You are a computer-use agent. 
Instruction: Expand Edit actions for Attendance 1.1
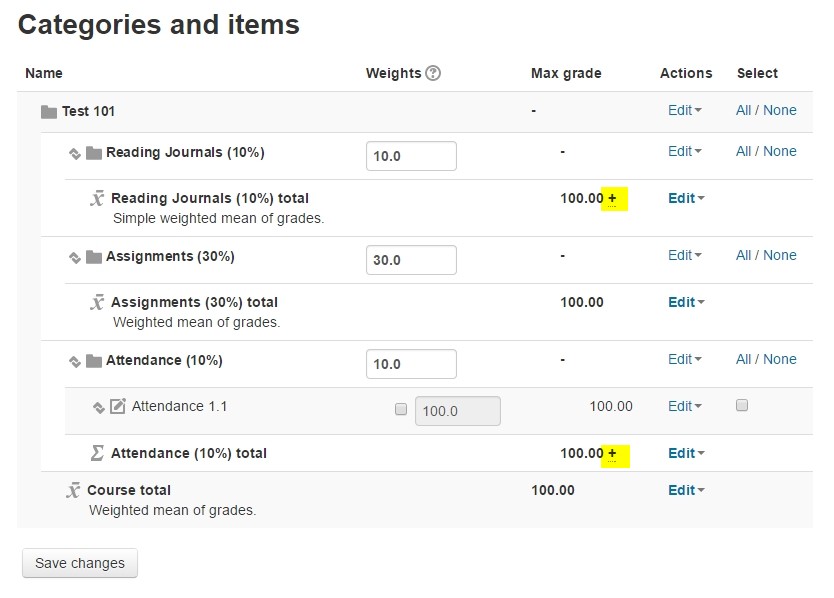[685, 406]
